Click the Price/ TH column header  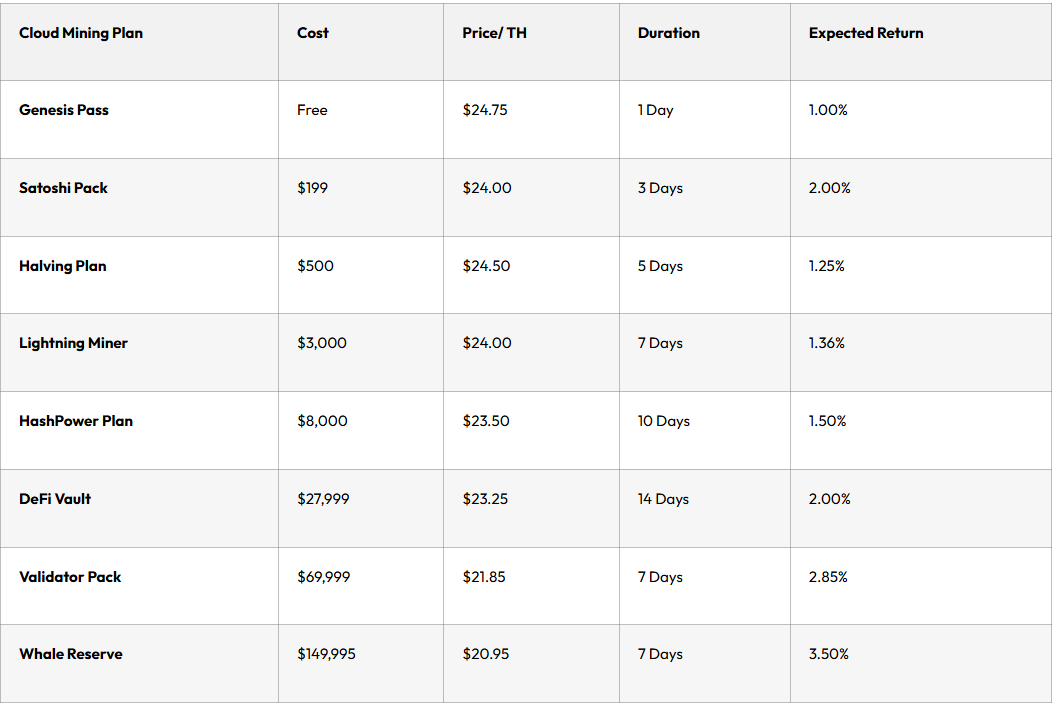(x=494, y=33)
